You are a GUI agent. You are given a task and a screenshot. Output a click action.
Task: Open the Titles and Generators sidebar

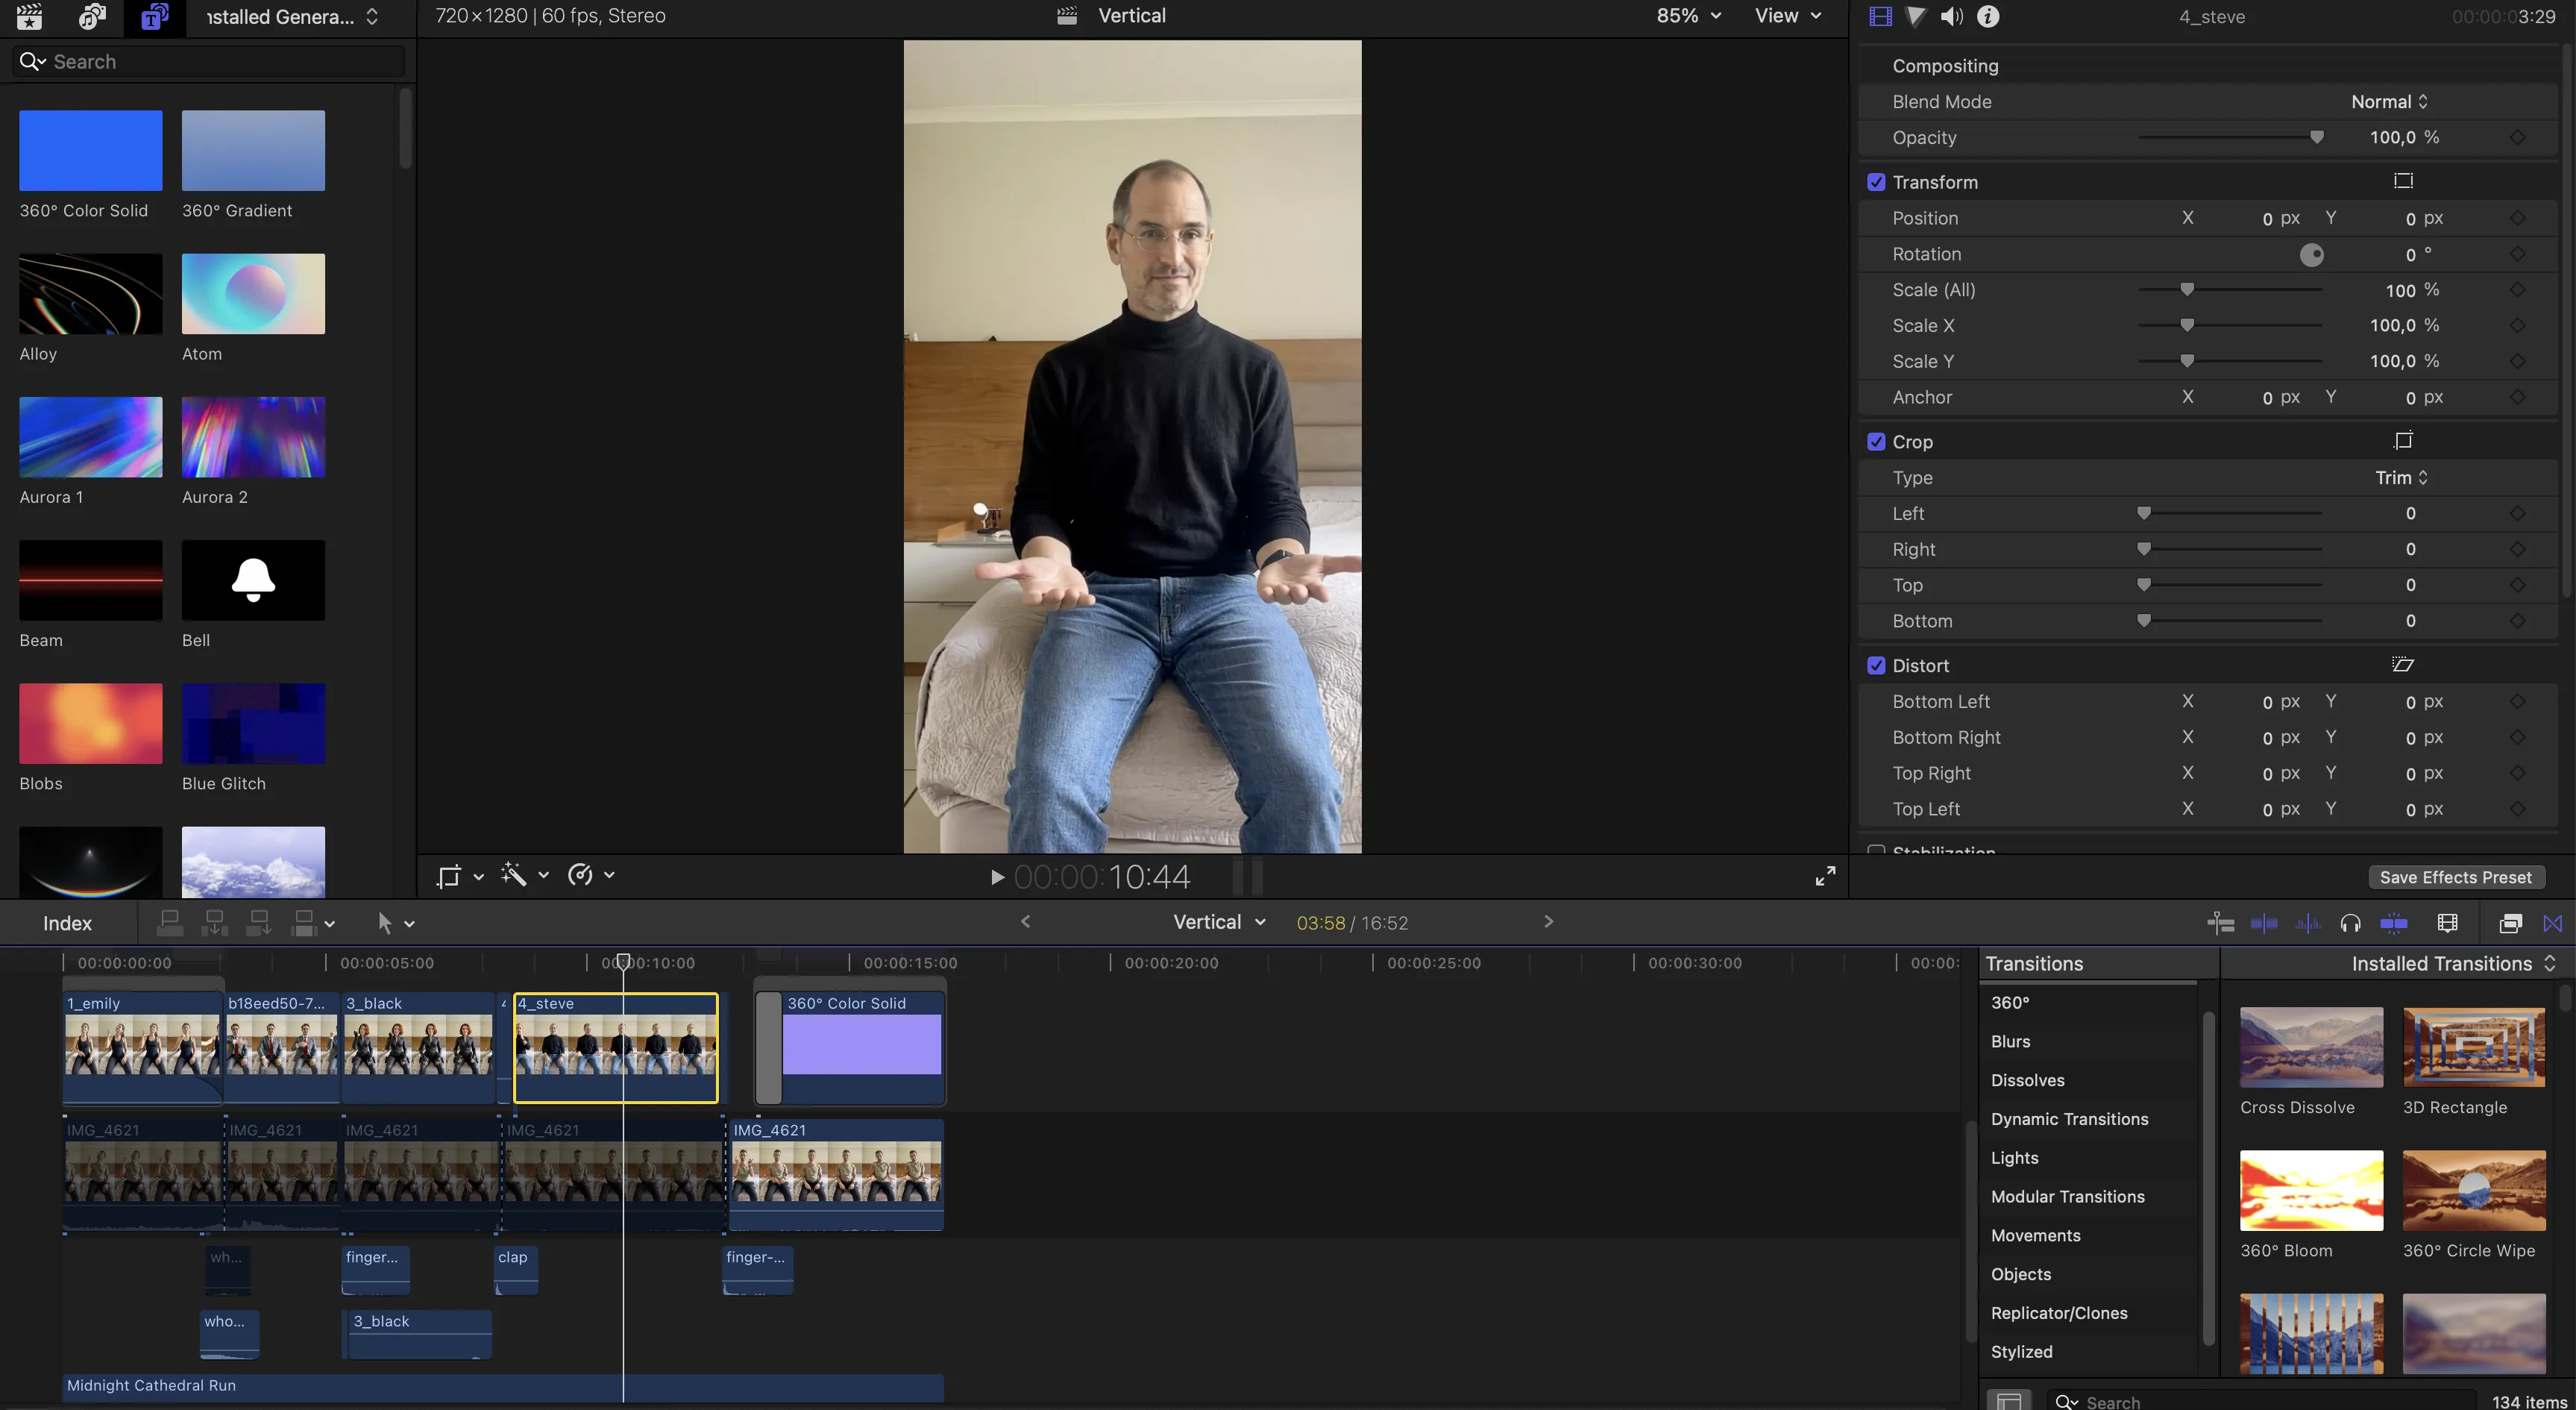point(154,16)
